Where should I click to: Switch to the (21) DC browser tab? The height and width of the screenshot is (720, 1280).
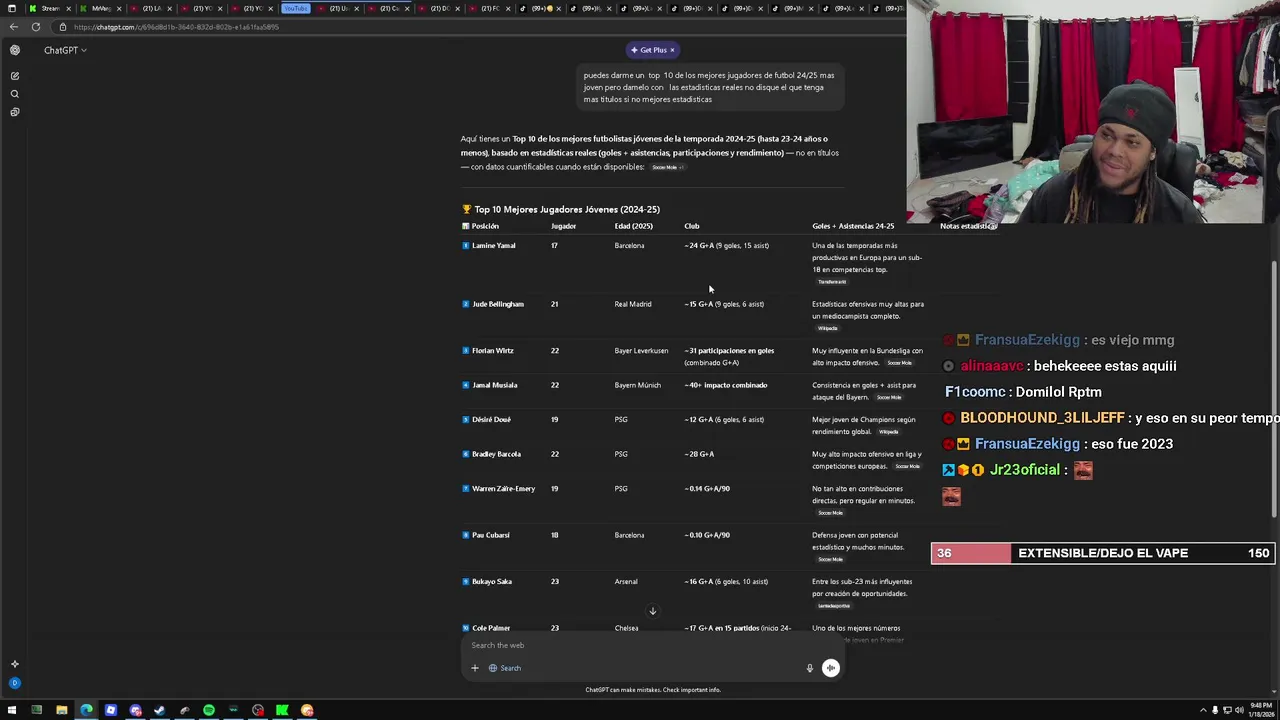[438, 8]
